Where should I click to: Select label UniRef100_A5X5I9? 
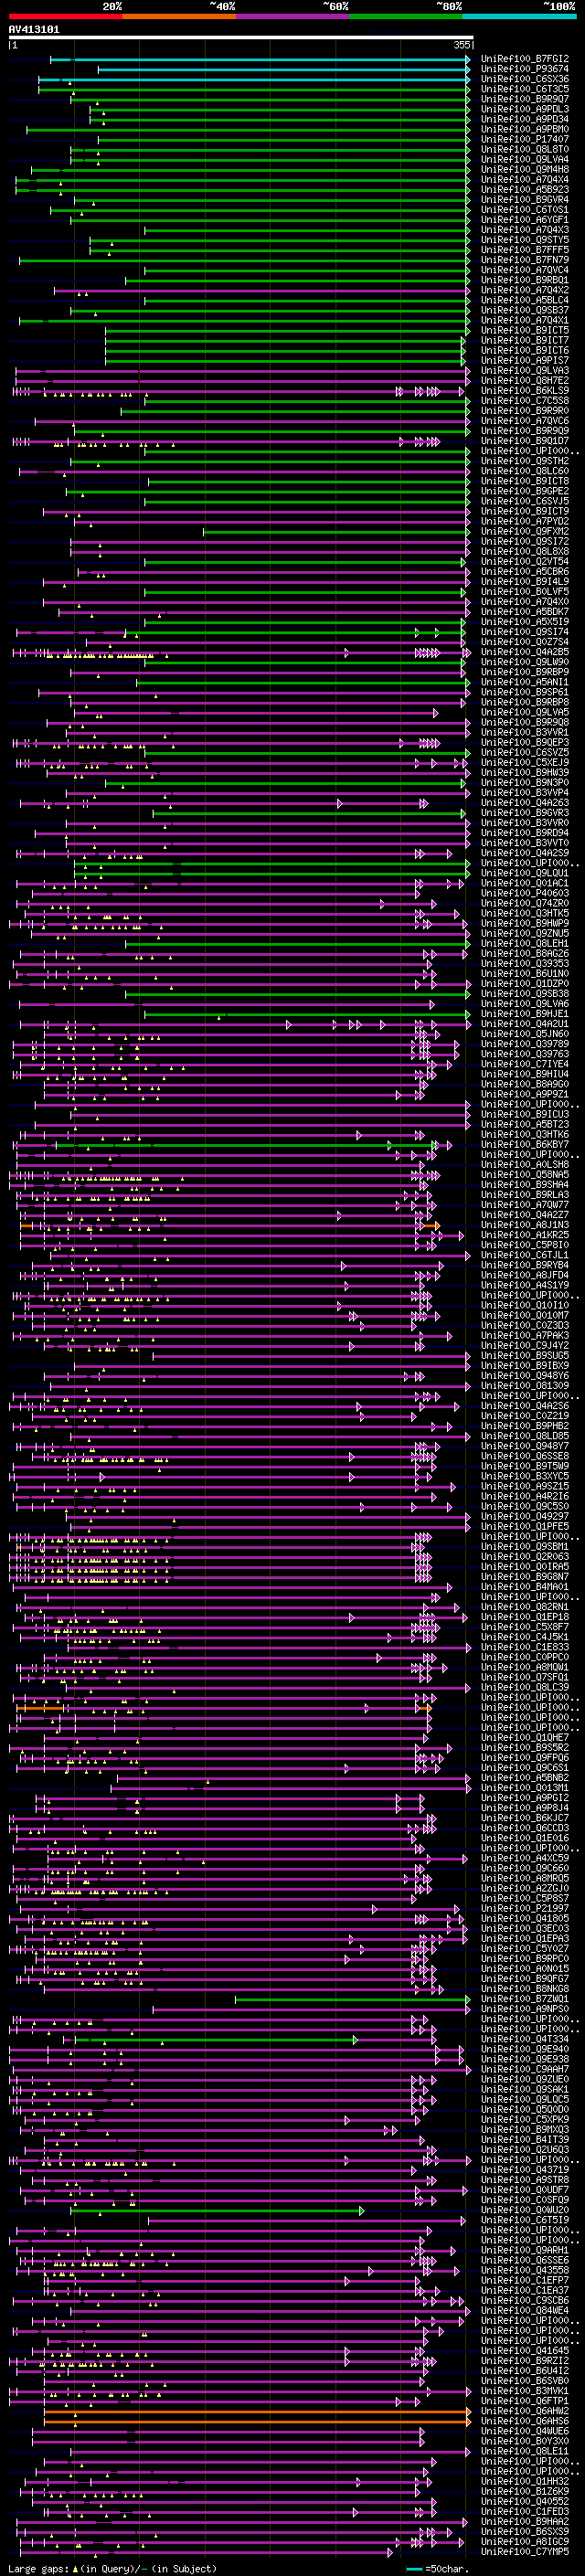tap(525, 622)
